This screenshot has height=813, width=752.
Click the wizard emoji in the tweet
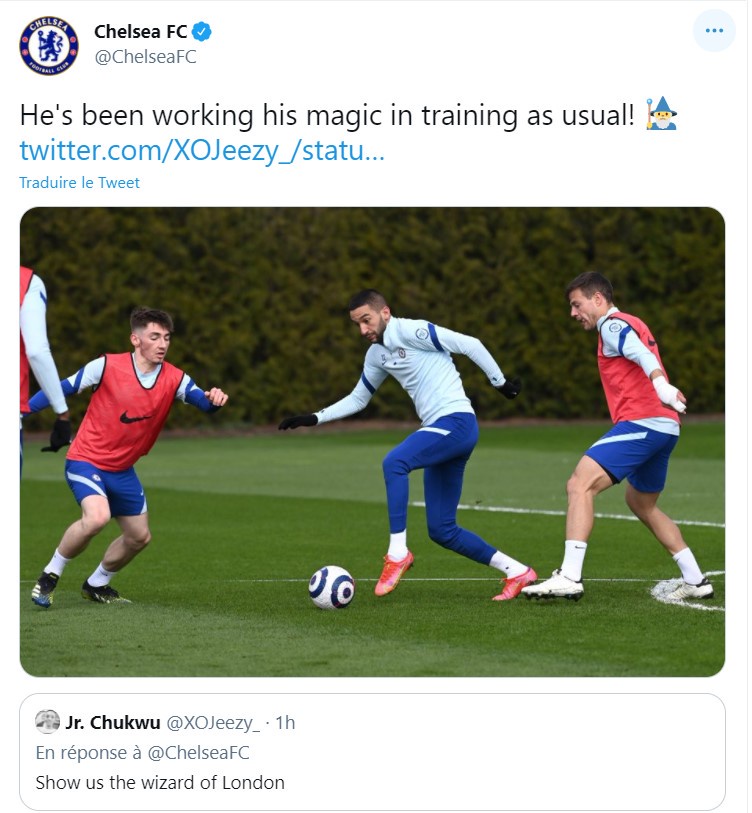[x=661, y=114]
